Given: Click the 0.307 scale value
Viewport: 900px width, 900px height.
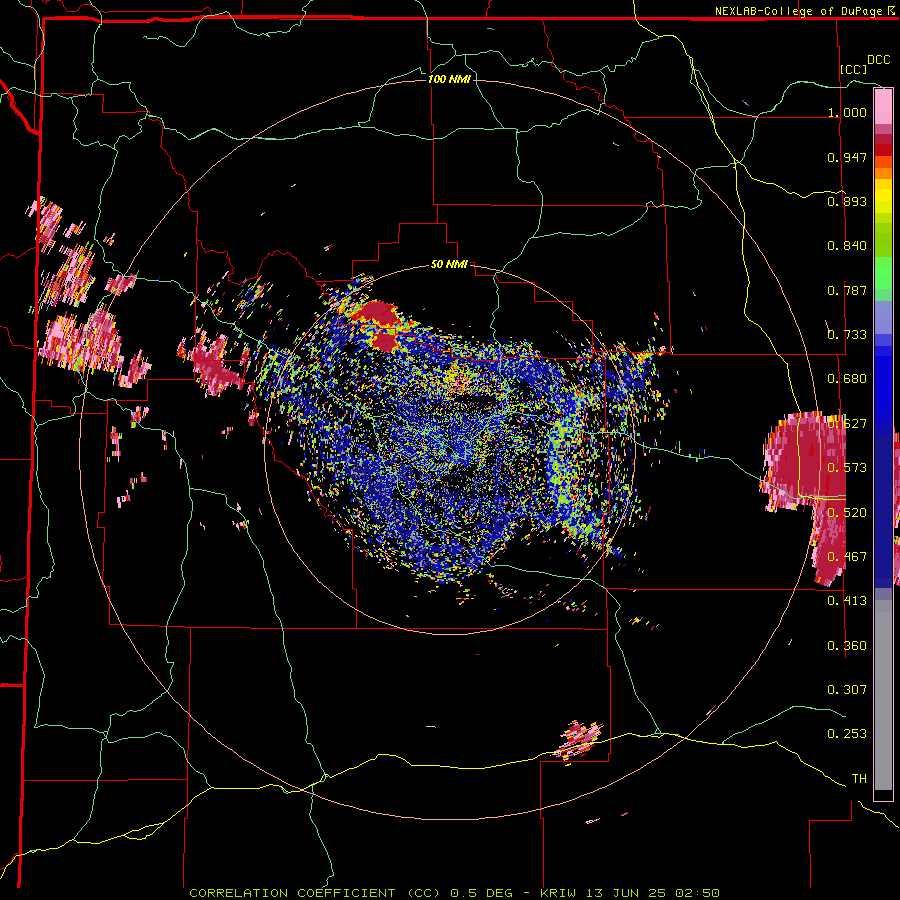Looking at the screenshot, I should click(x=847, y=689).
